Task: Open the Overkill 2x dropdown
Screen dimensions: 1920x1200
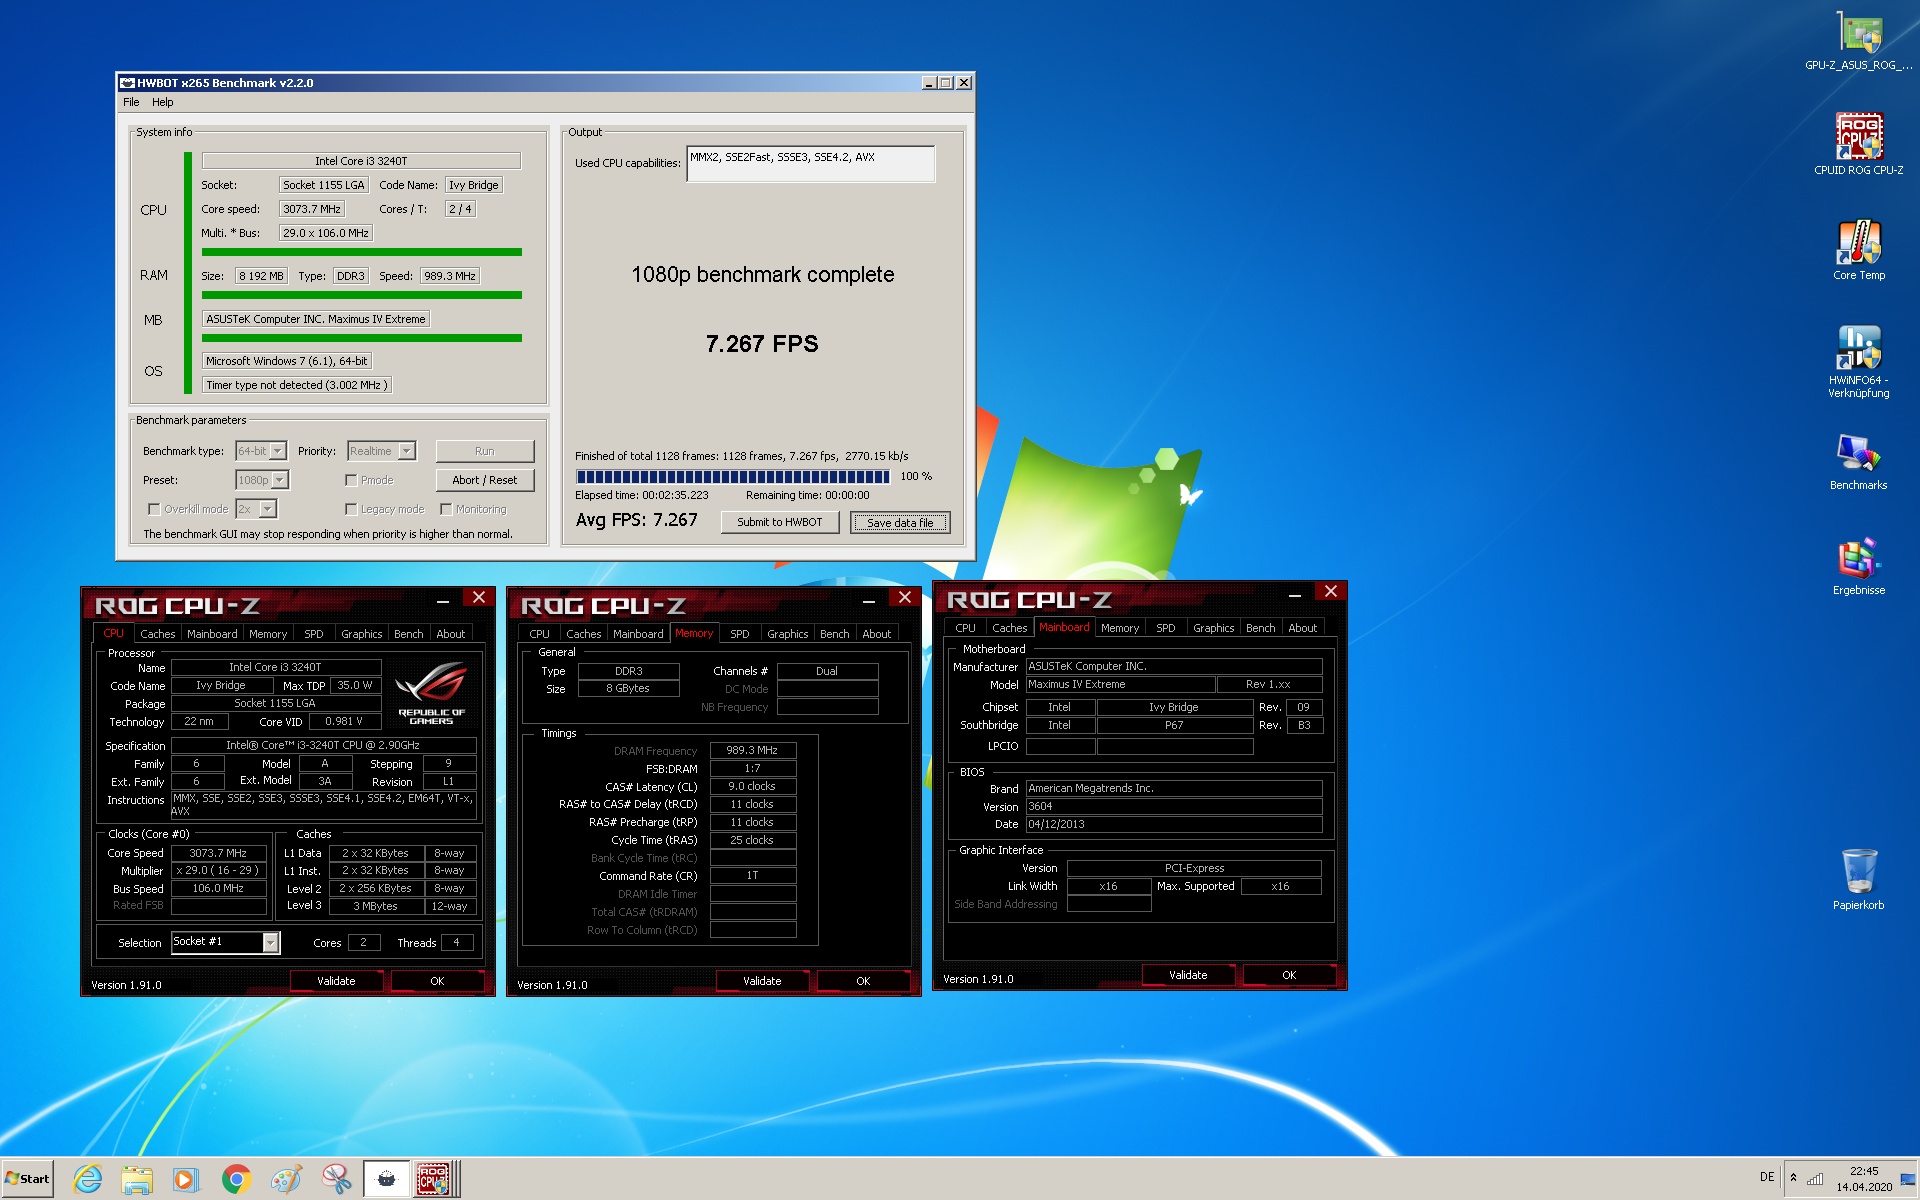Action: click(x=256, y=509)
